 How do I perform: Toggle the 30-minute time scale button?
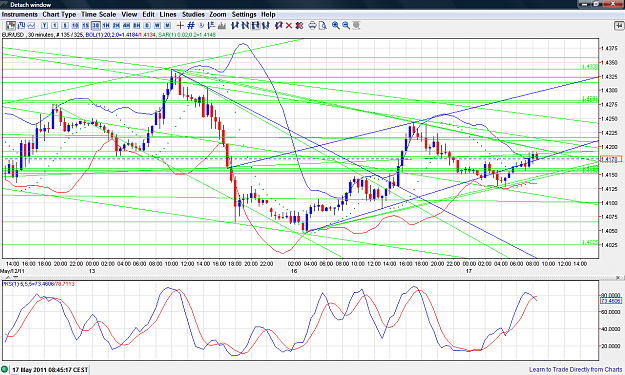96,26
